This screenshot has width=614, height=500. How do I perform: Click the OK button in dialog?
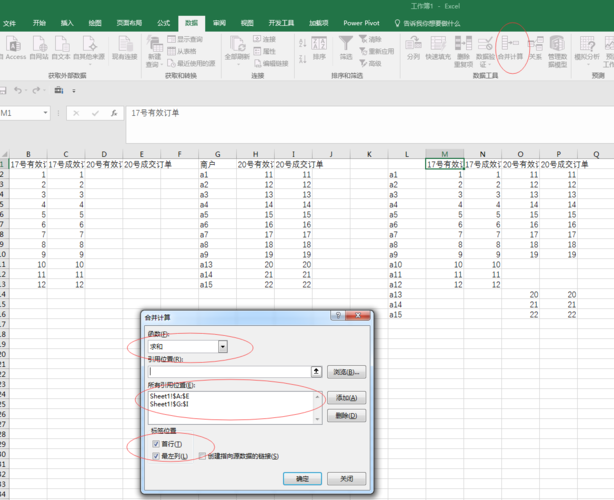pos(302,479)
